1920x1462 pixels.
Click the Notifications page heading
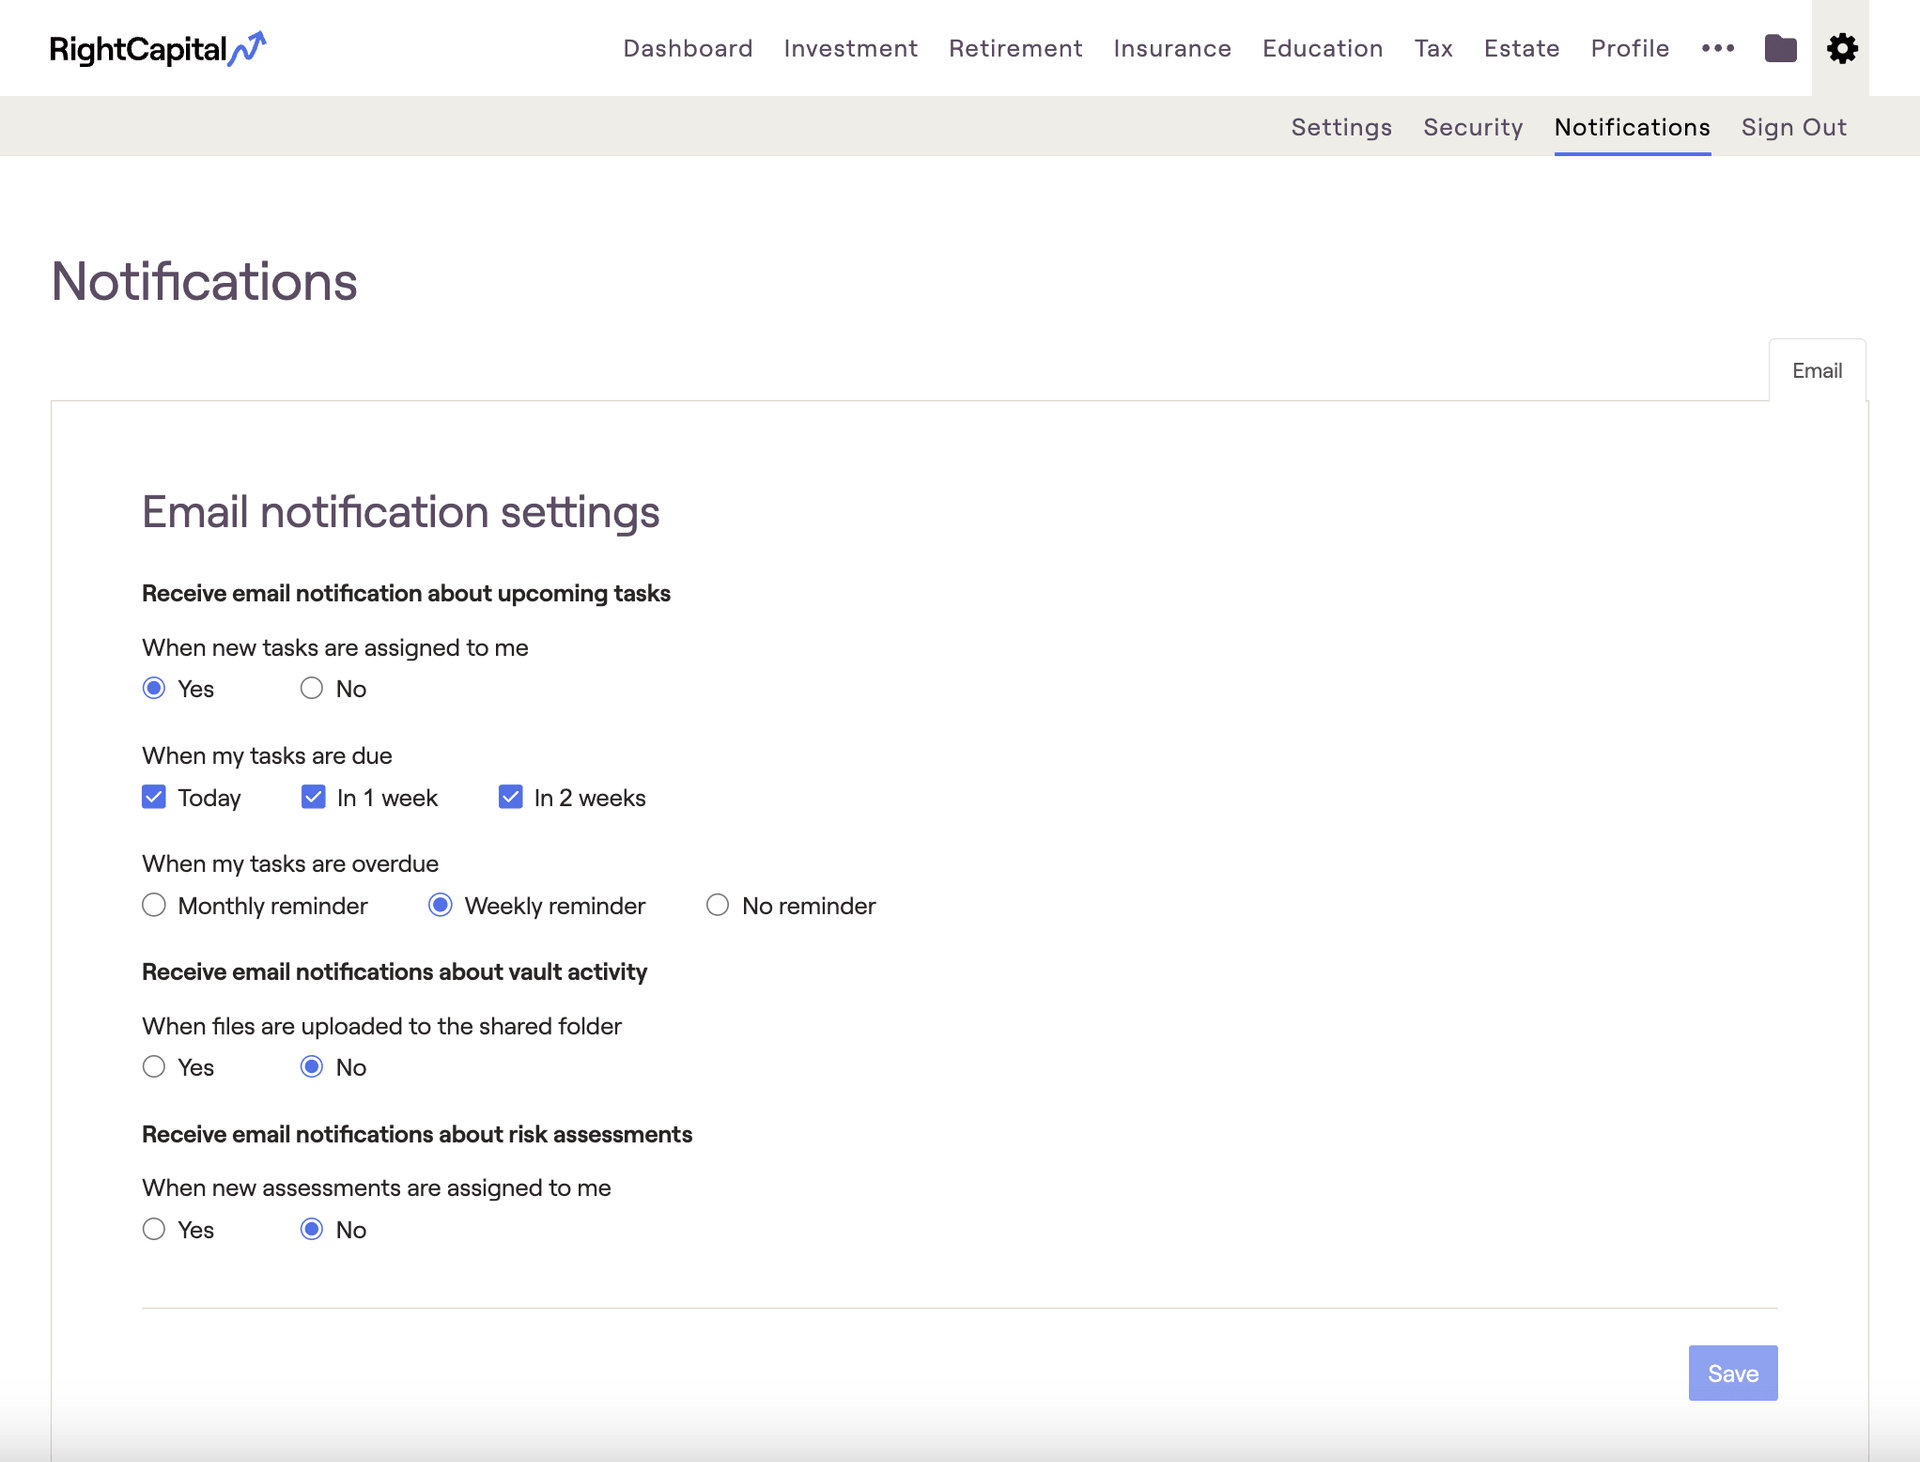point(204,281)
